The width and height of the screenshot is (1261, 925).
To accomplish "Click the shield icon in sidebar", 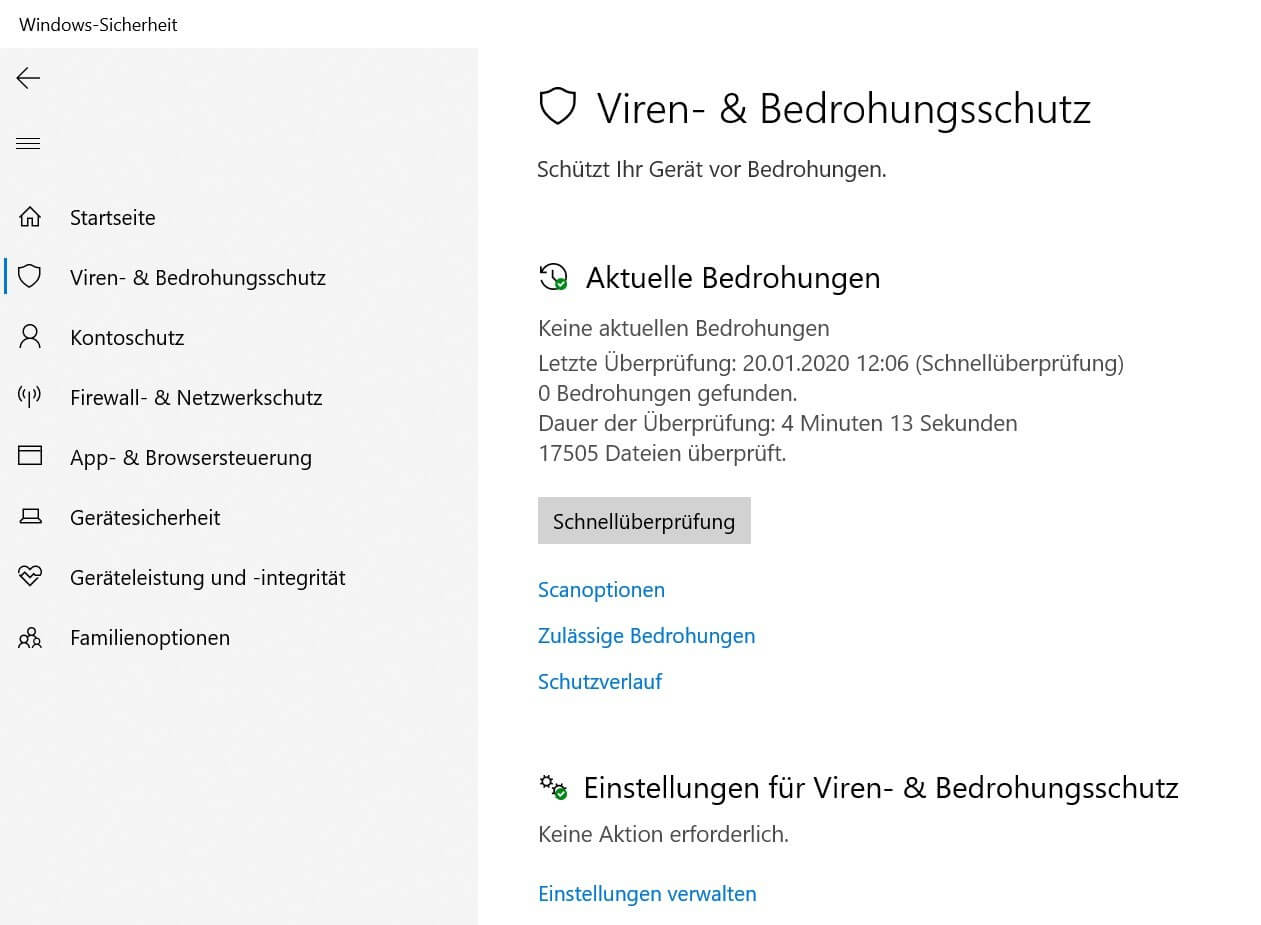I will pos(30,277).
